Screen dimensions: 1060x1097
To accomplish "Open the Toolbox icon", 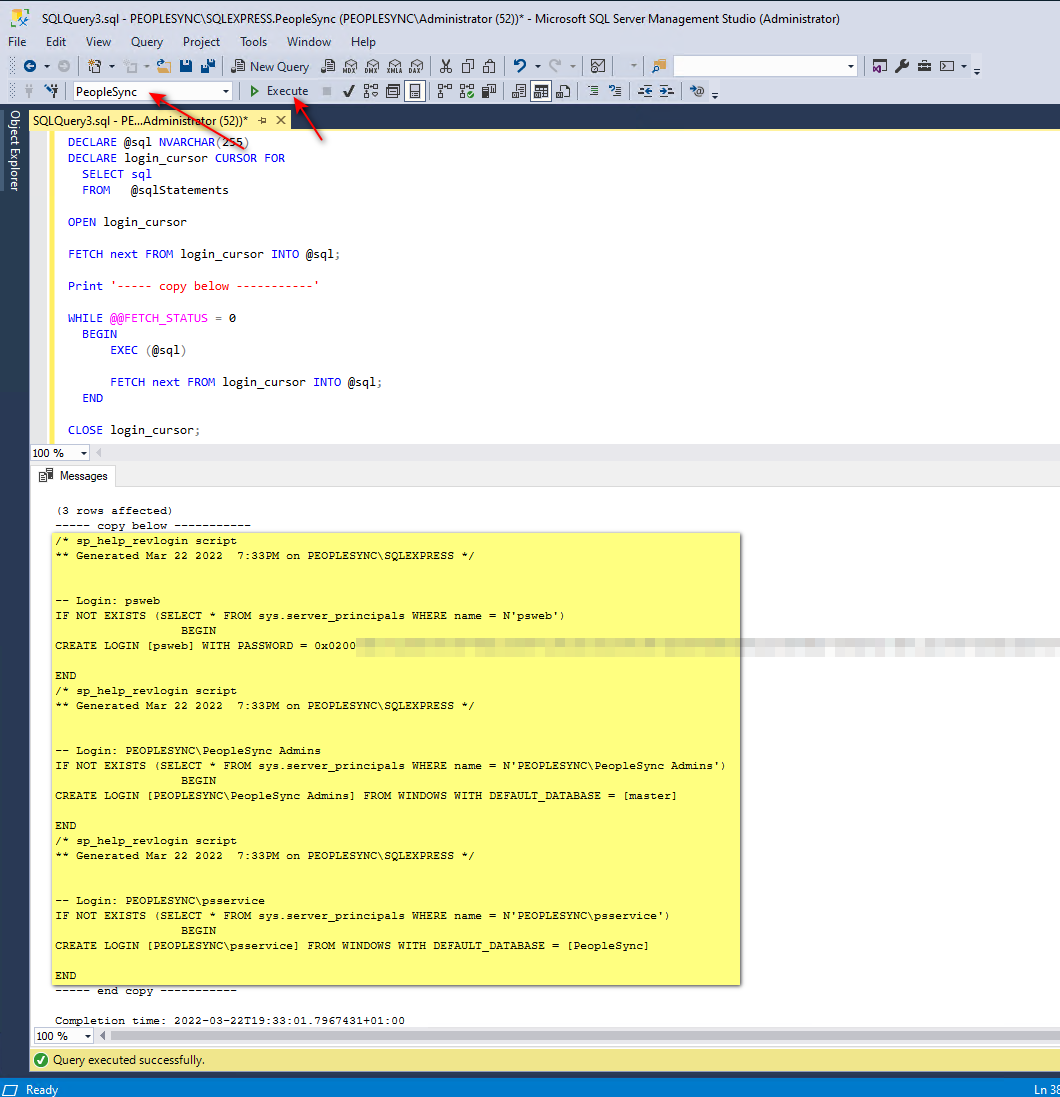I will pos(924,66).
